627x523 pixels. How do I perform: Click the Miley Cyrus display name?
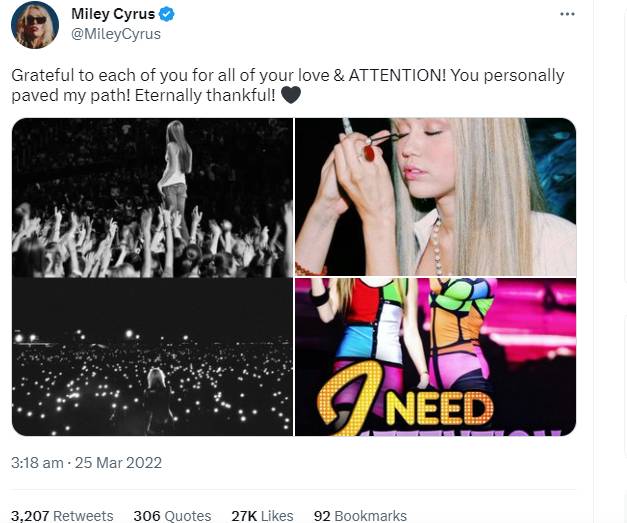[113, 14]
